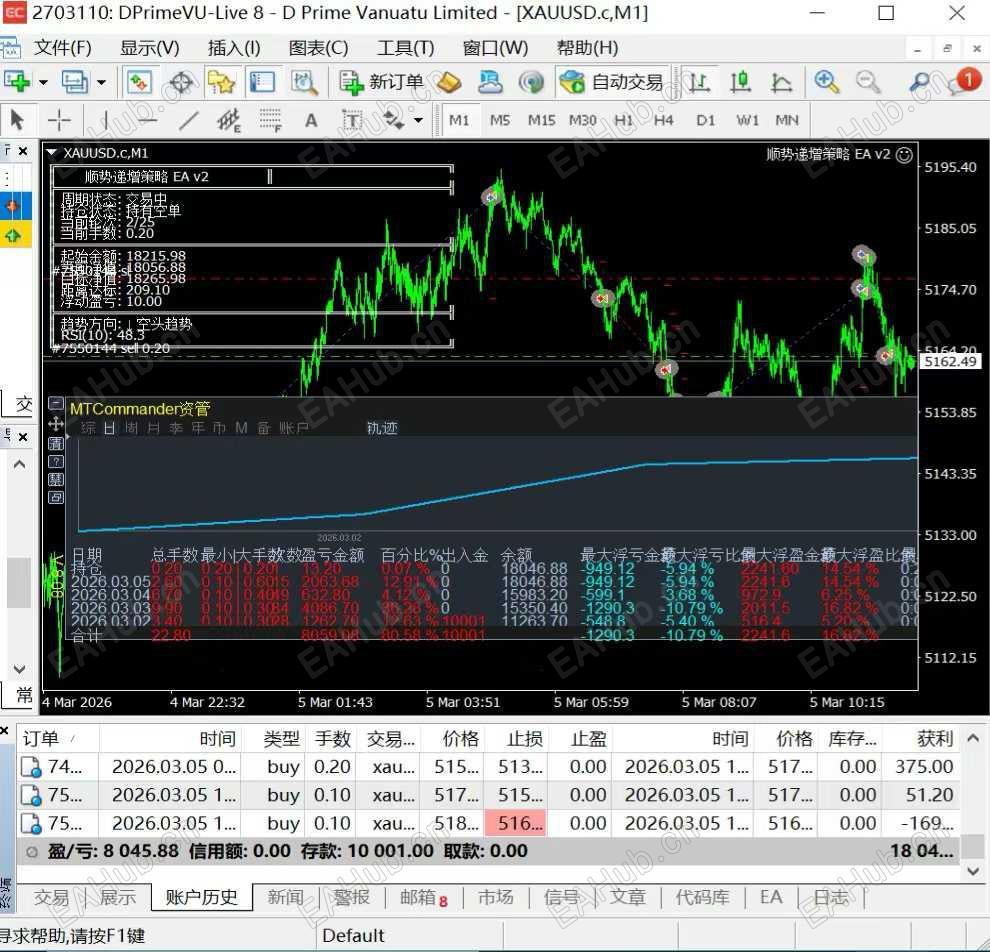Select the H4 timeframe button
This screenshot has width=990, height=952.
664,120
